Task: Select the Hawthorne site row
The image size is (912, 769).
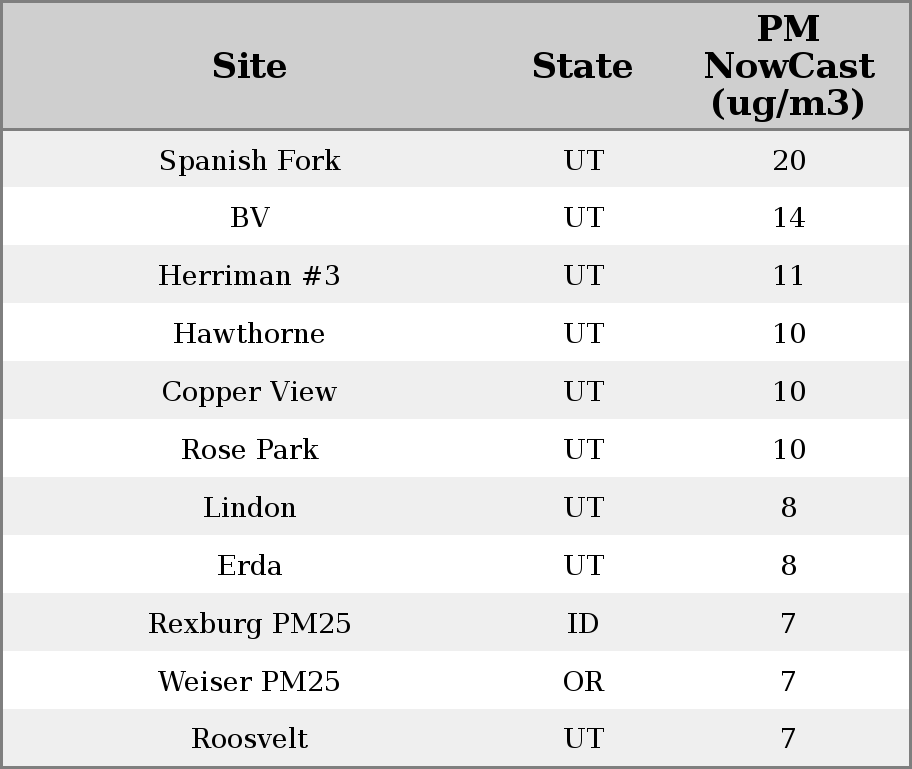Action: (x=249, y=334)
